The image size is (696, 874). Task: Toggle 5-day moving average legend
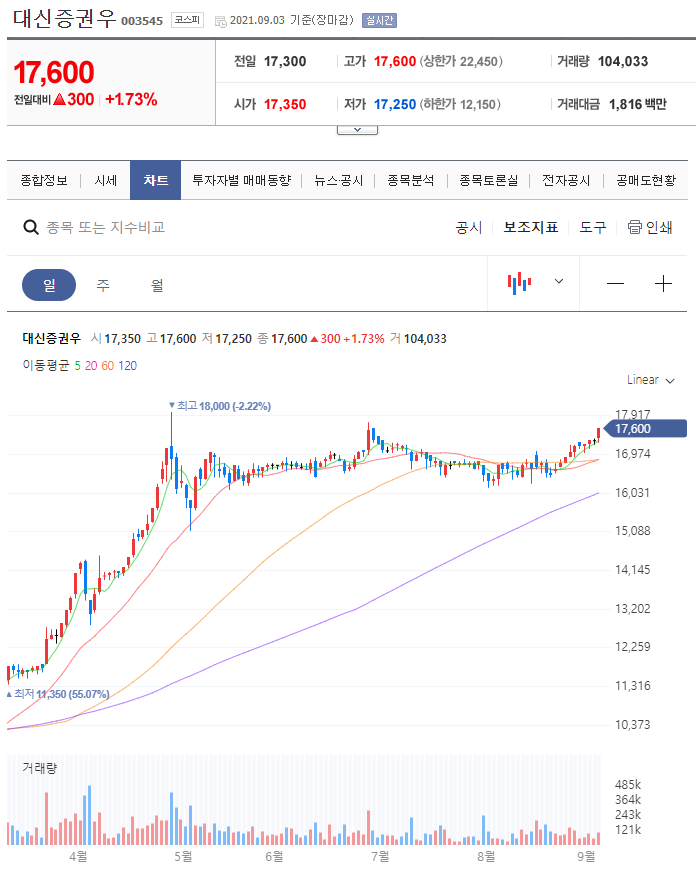77,366
